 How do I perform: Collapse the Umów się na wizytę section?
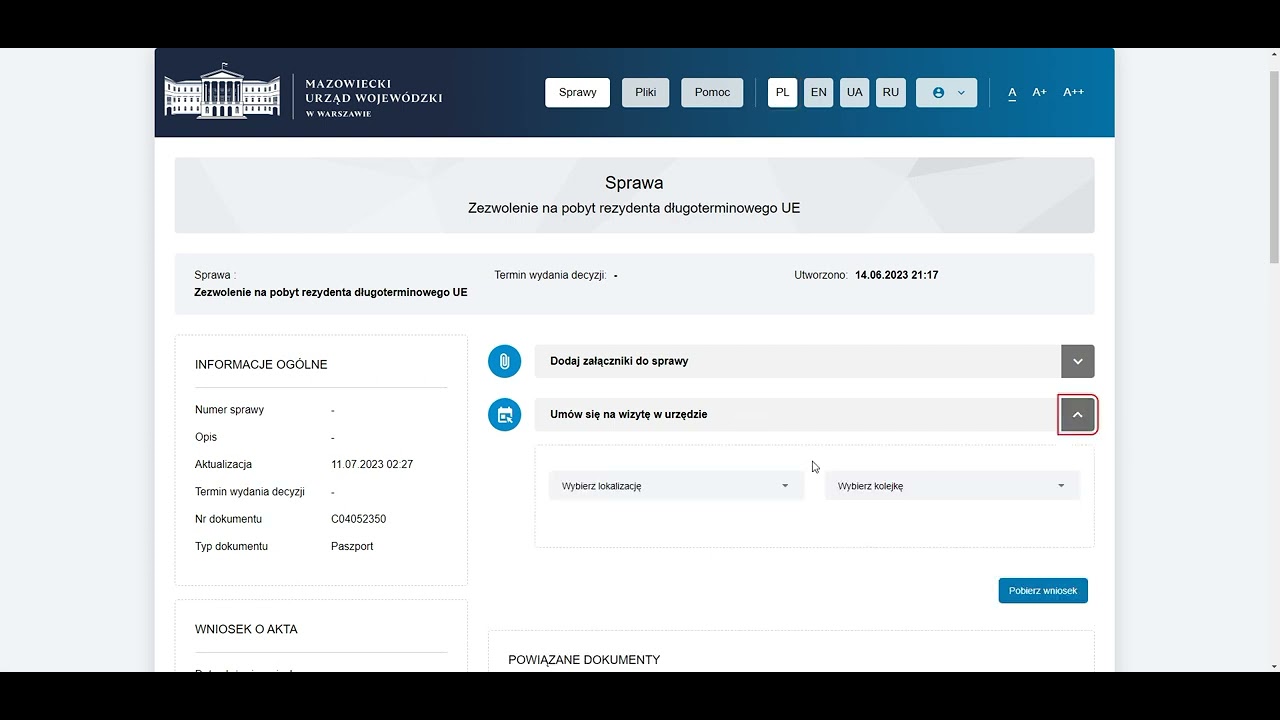1077,414
